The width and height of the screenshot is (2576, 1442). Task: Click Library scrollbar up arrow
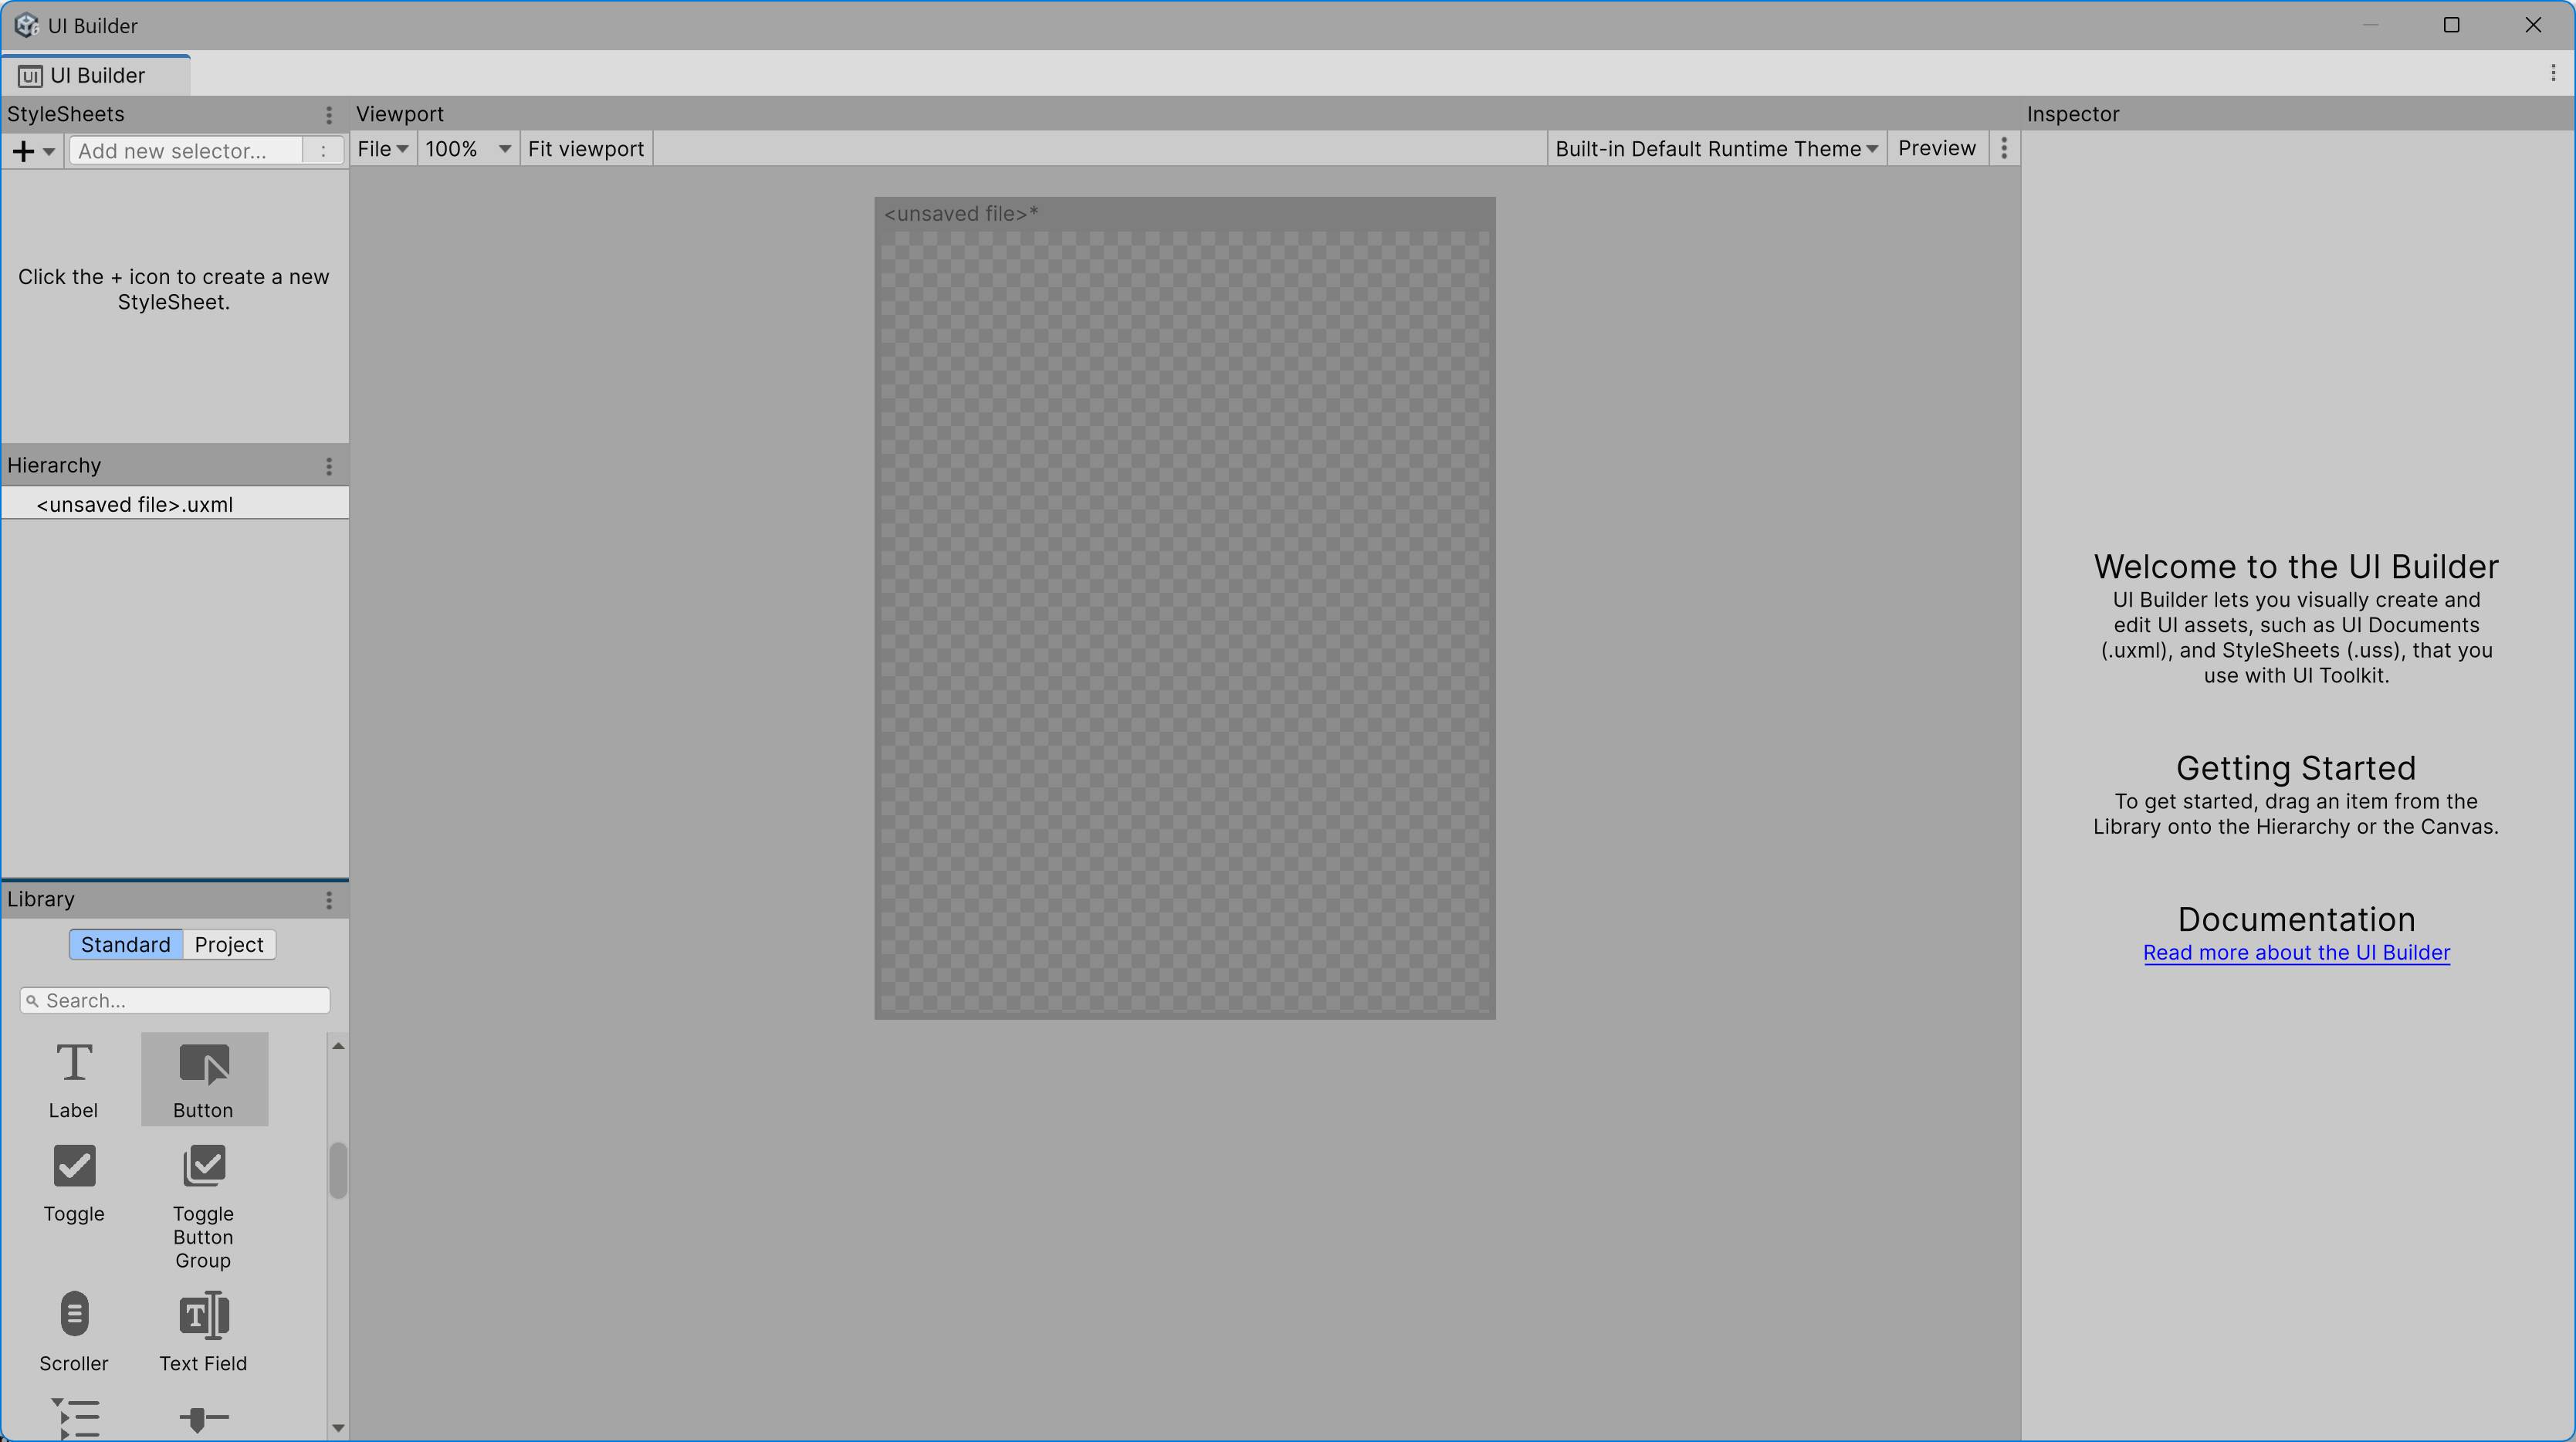click(x=338, y=1046)
